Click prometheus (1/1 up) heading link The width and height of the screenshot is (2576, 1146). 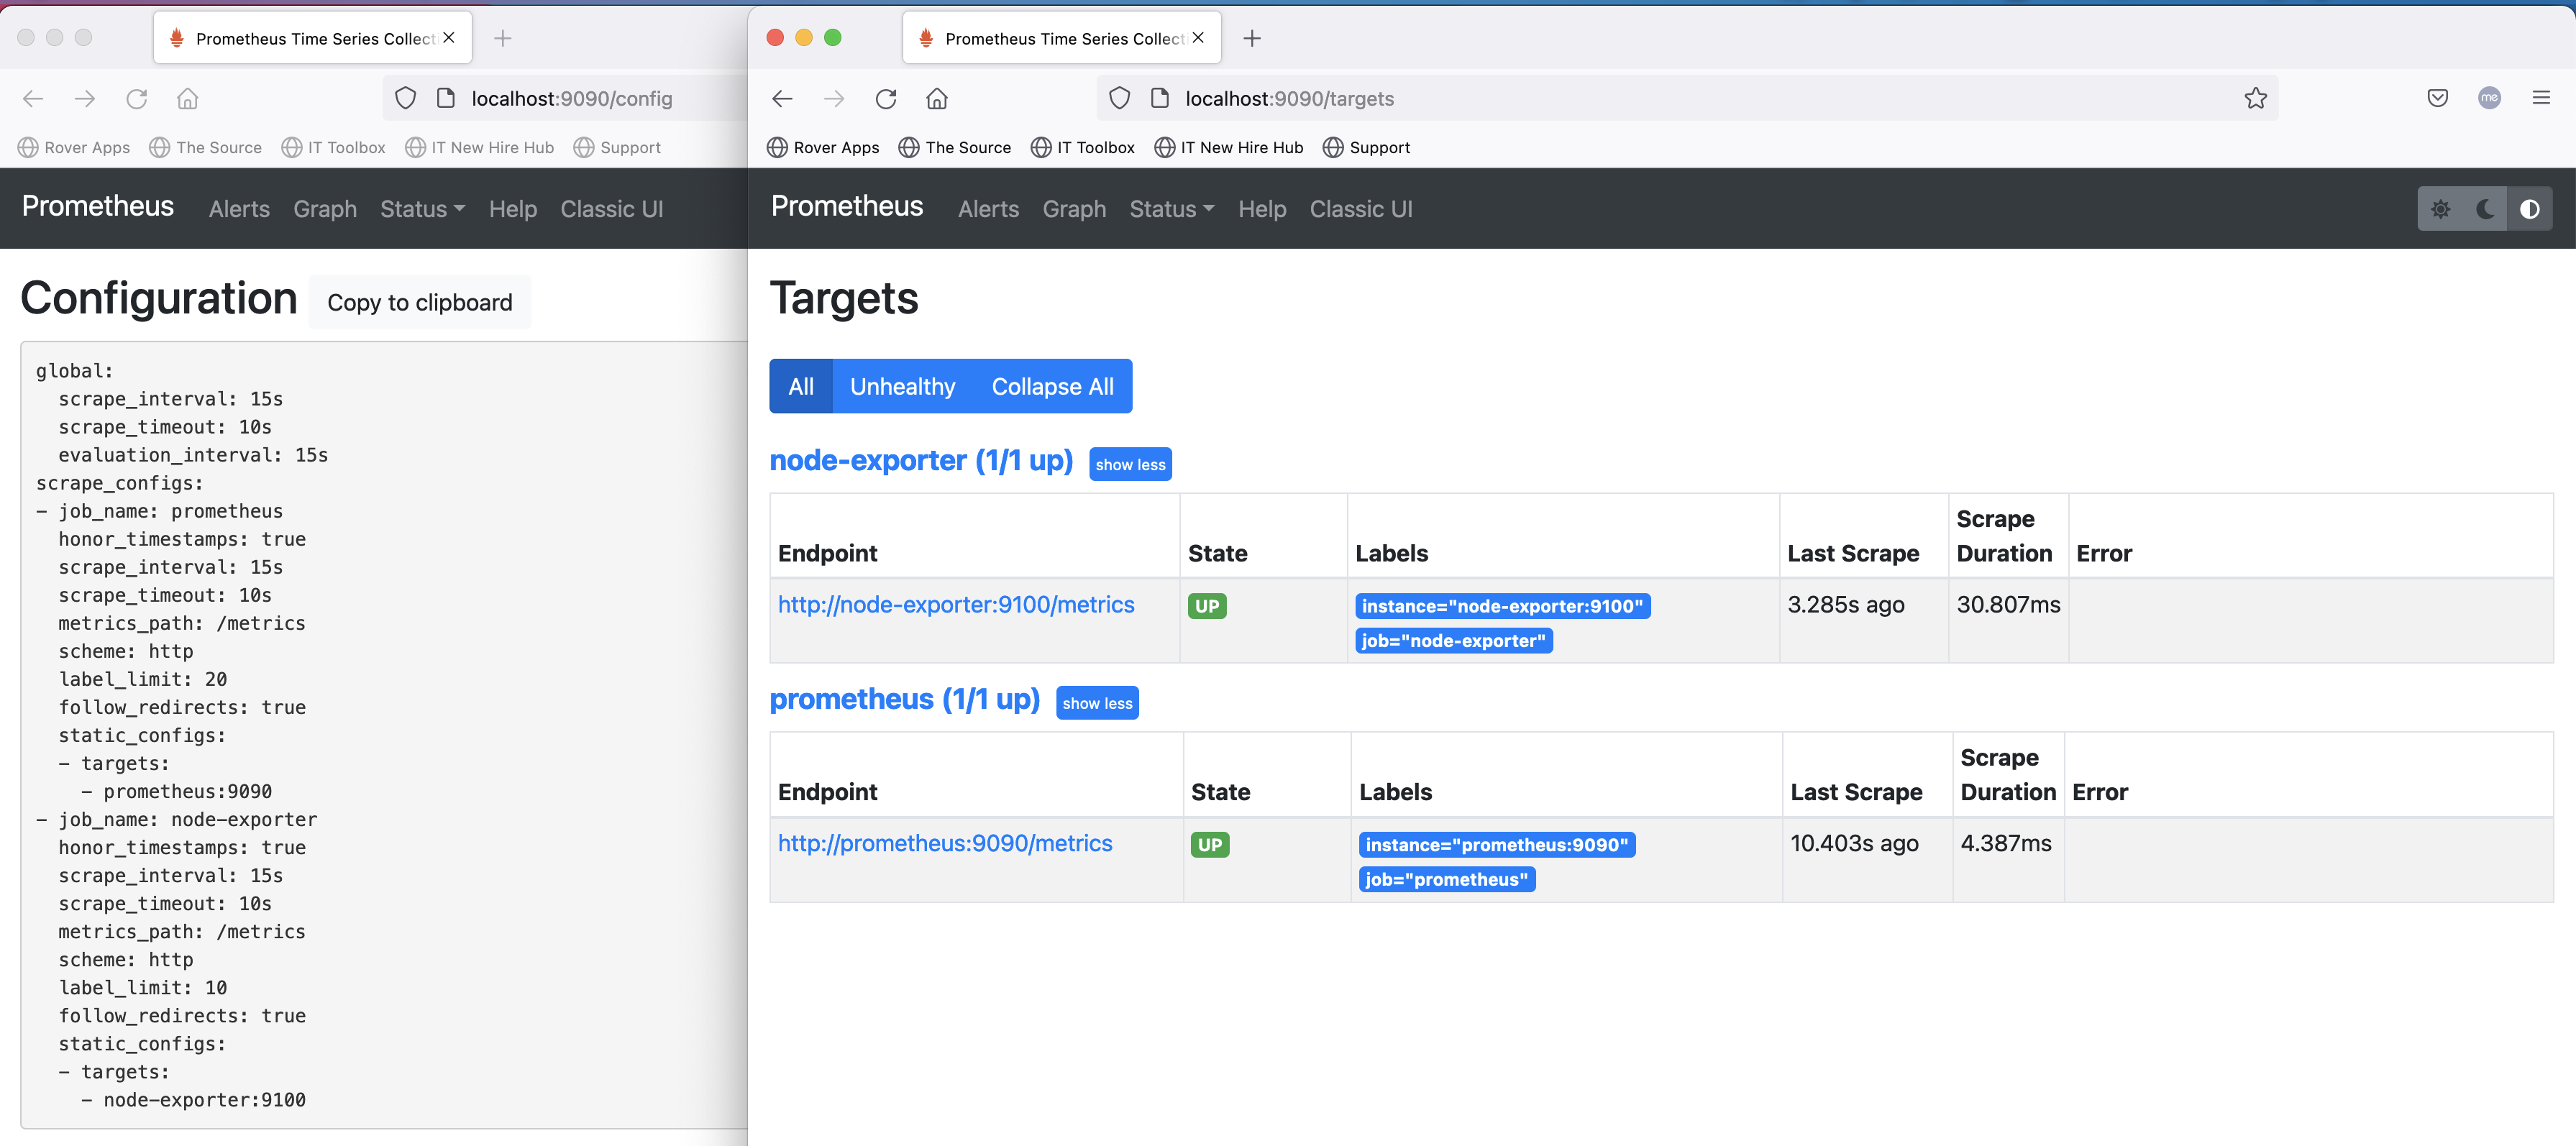pyautogui.click(x=905, y=699)
